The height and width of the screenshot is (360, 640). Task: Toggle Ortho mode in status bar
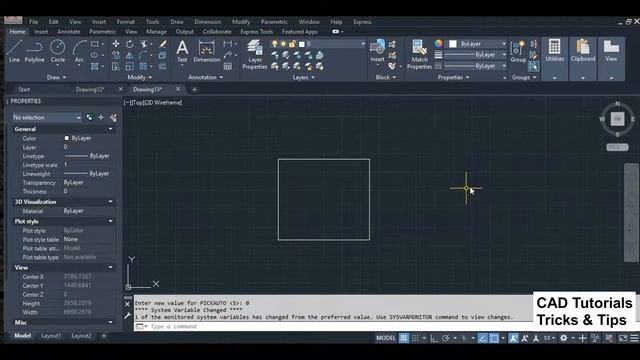(x=434, y=338)
